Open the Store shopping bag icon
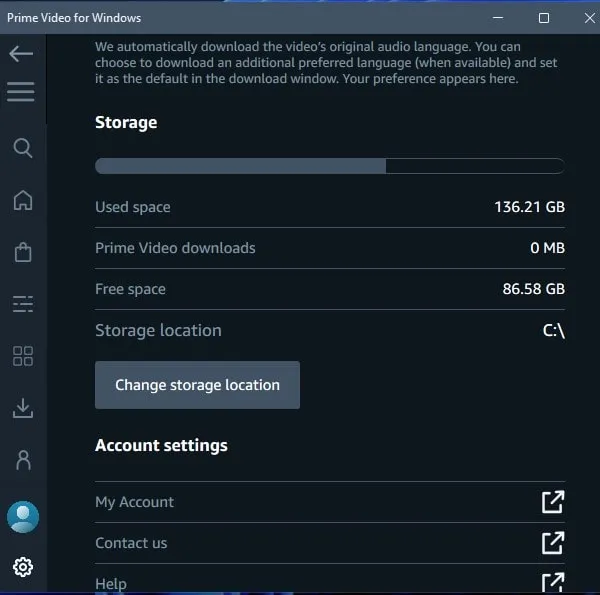 point(23,252)
